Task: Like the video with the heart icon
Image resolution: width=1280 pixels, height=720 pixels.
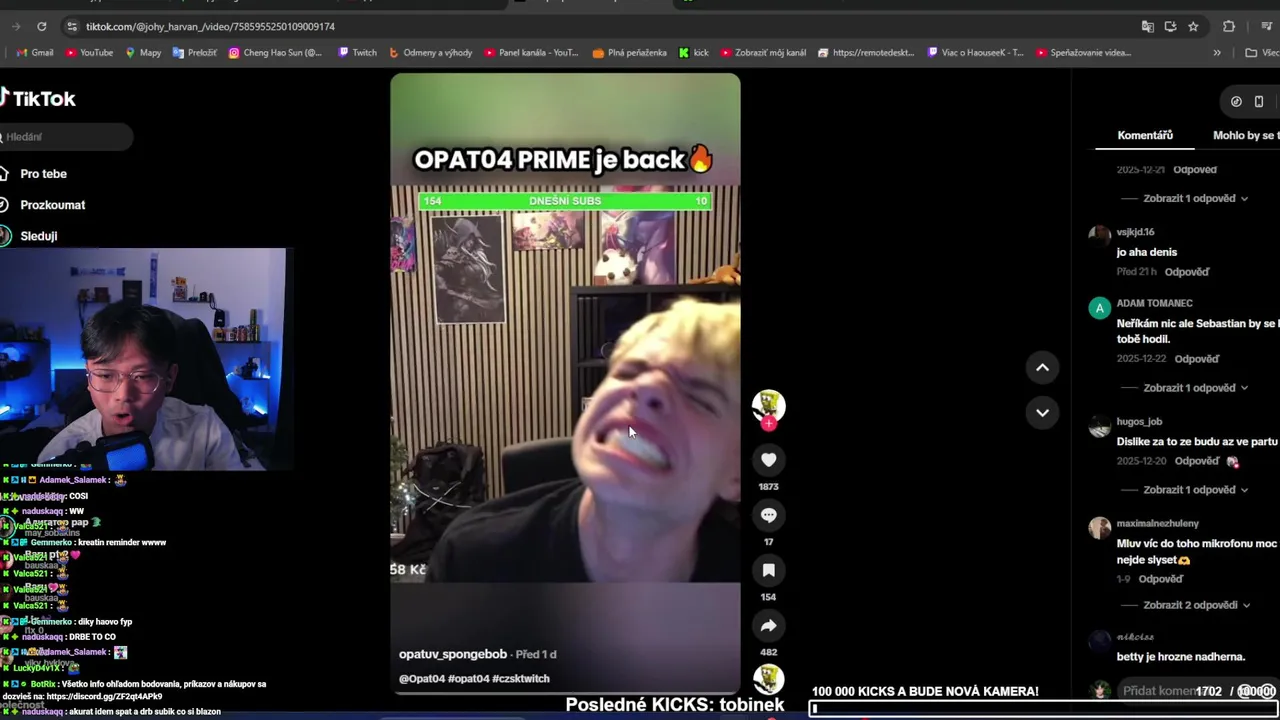Action: pos(768,460)
